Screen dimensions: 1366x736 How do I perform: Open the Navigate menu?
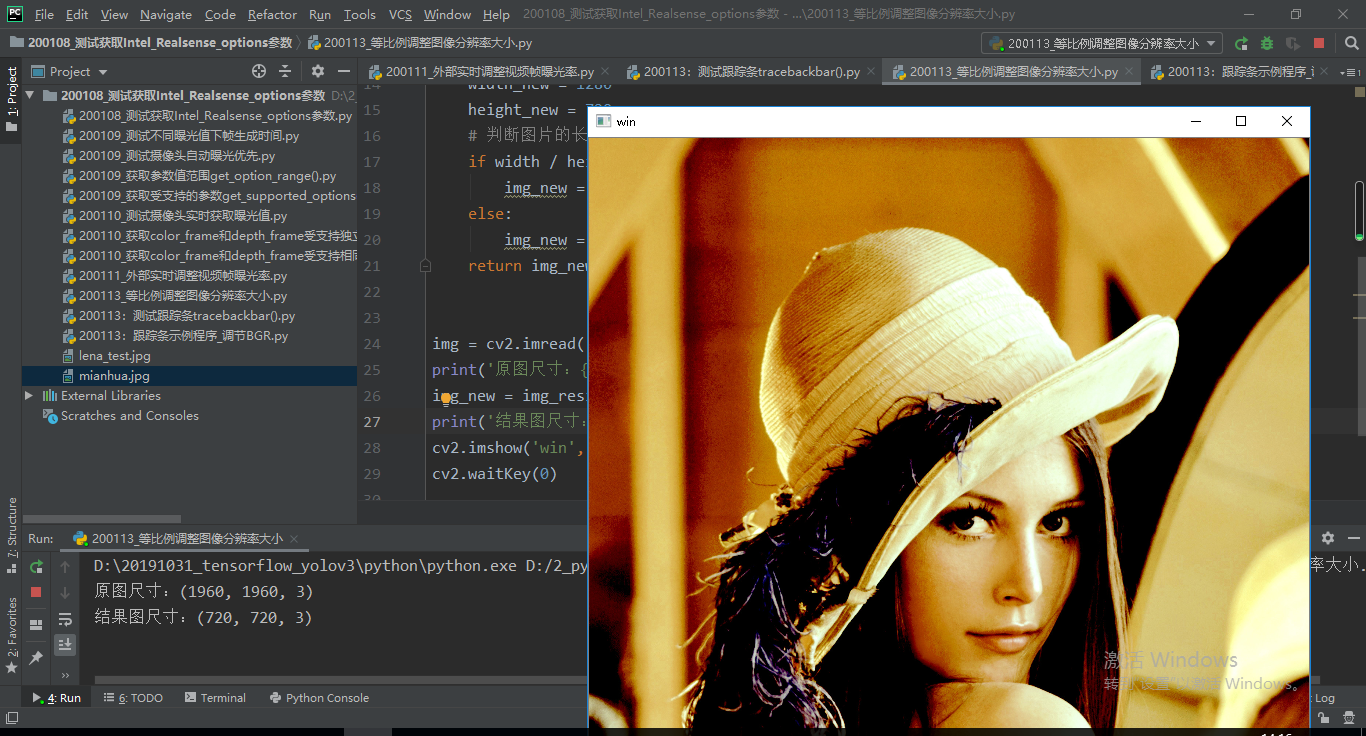click(x=166, y=14)
